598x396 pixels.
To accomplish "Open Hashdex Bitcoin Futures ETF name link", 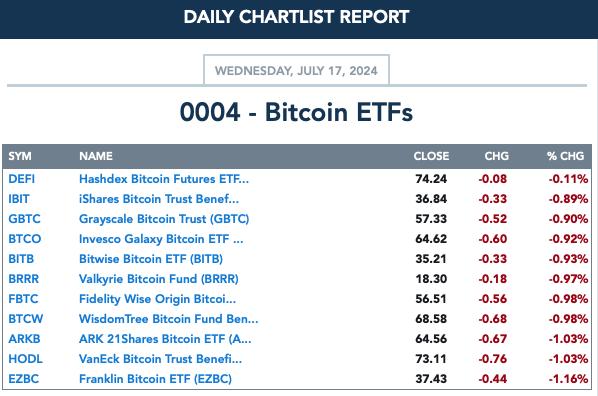I will tap(164, 179).
